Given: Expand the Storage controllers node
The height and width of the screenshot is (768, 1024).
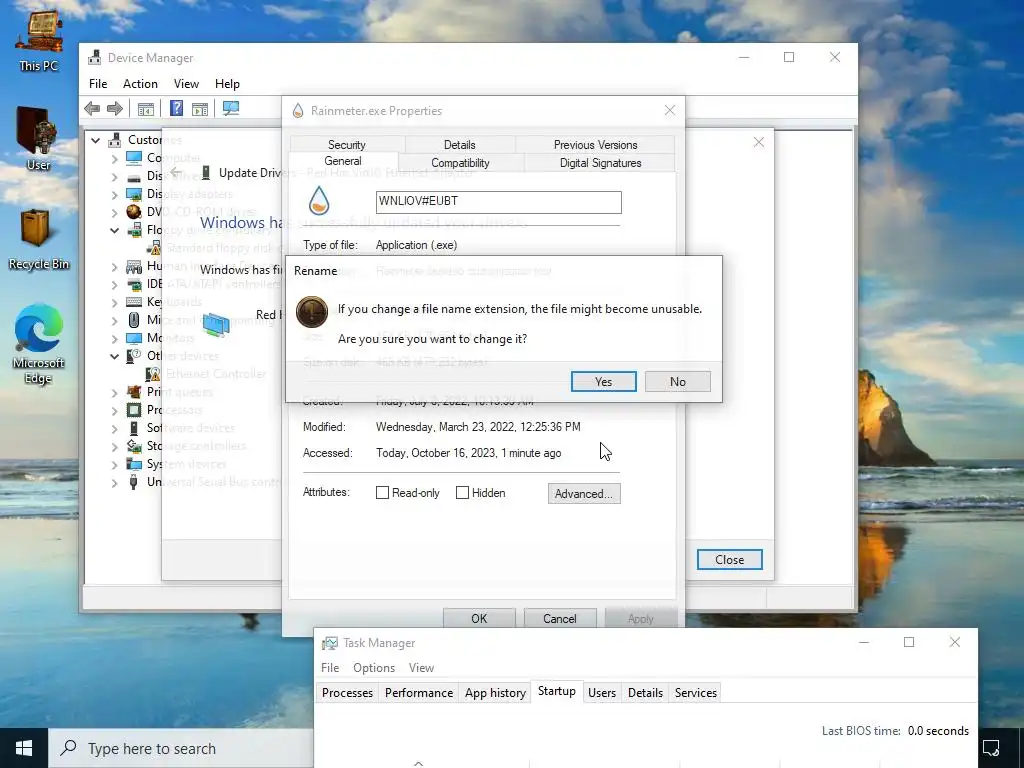Looking at the screenshot, I should tap(115, 446).
